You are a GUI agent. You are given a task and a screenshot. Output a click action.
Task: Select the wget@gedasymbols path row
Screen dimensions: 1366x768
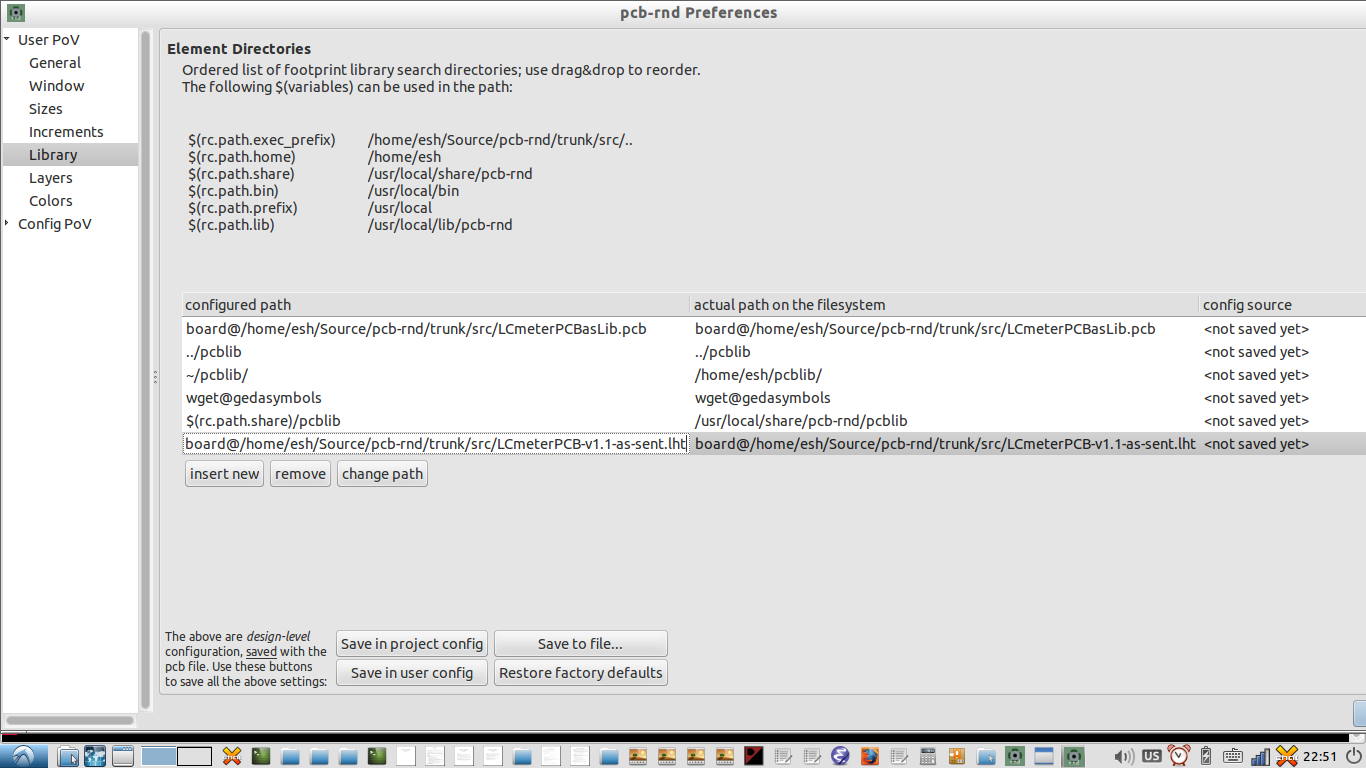click(400, 397)
